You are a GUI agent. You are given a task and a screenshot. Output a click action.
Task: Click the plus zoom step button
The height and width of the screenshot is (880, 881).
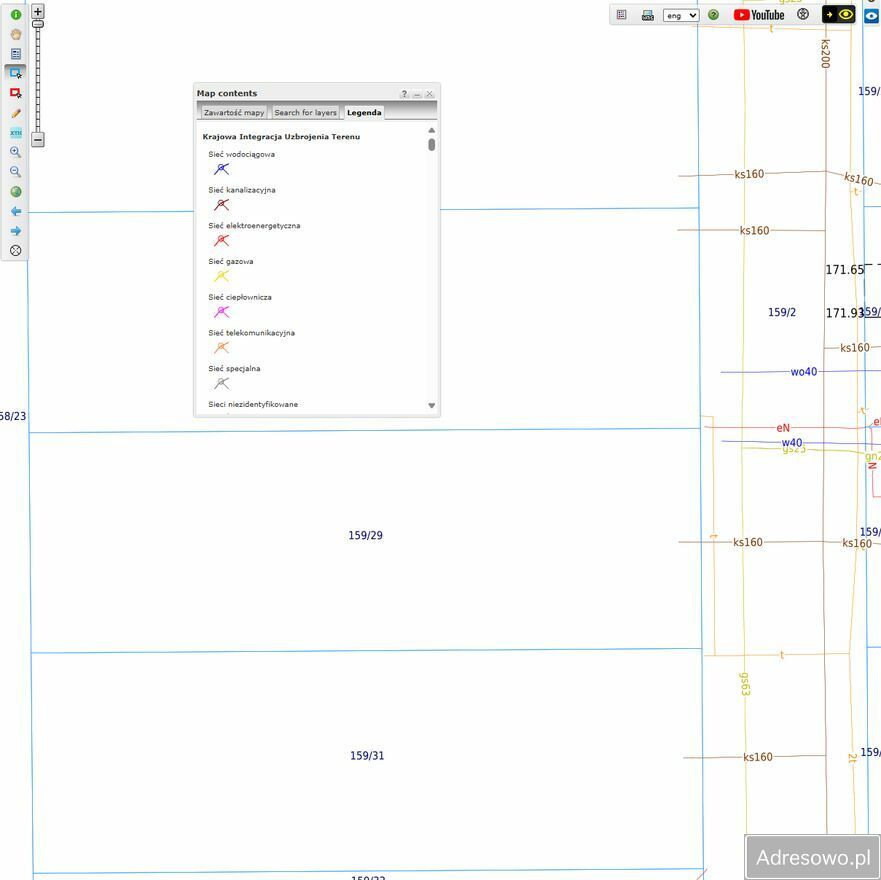(38, 11)
